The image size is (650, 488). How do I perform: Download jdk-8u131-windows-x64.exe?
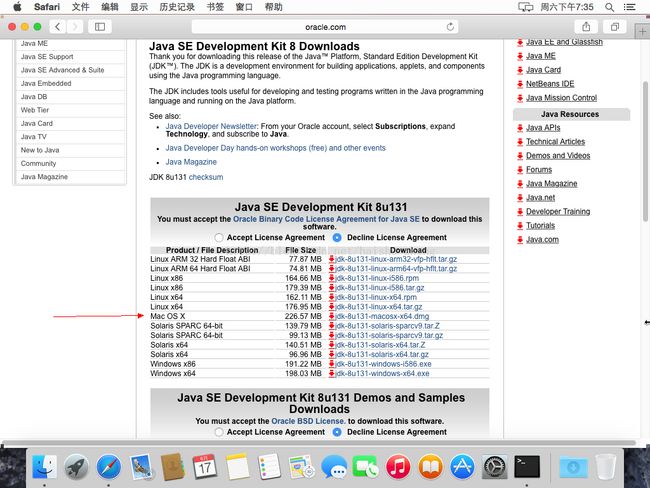coord(382,374)
